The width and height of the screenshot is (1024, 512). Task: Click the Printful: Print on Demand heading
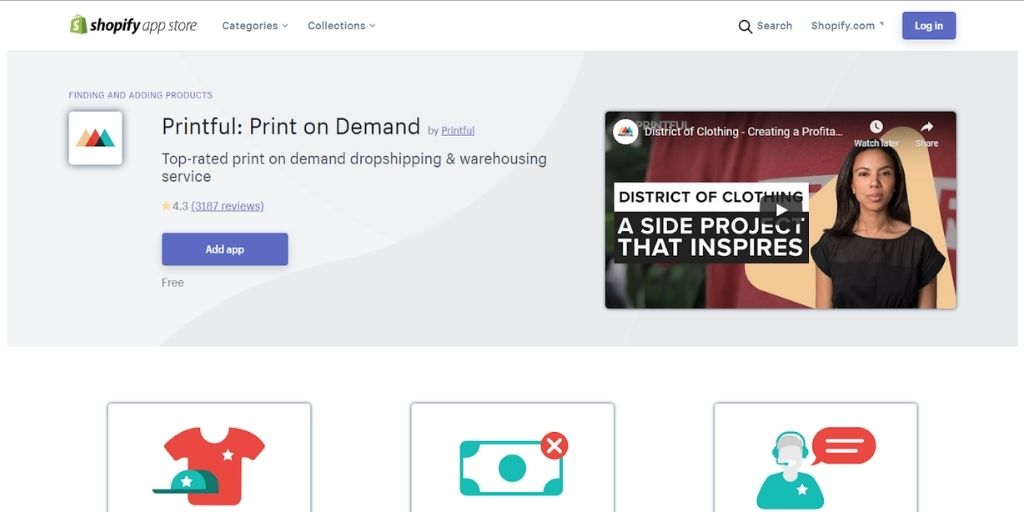pos(291,126)
